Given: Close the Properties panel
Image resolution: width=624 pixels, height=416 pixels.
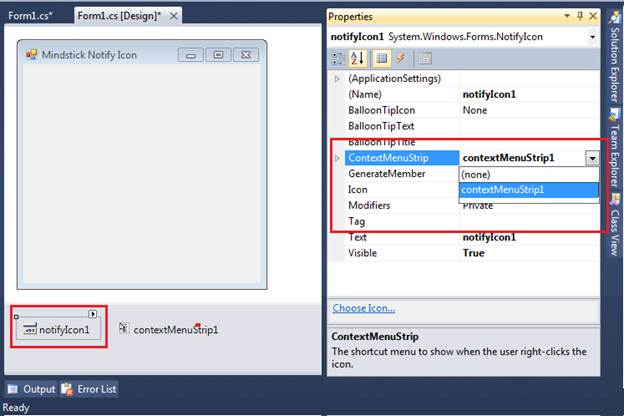Looking at the screenshot, I should tap(593, 16).
